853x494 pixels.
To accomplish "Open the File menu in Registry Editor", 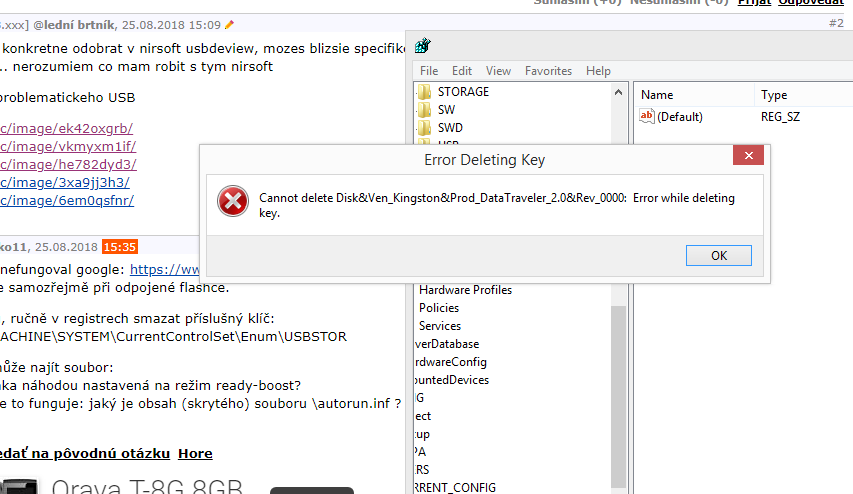I will click(x=429, y=71).
